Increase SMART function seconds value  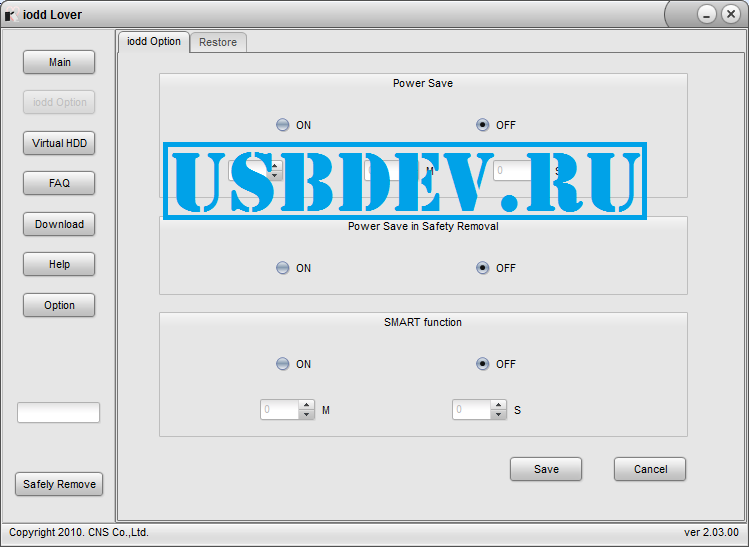[x=499, y=405]
